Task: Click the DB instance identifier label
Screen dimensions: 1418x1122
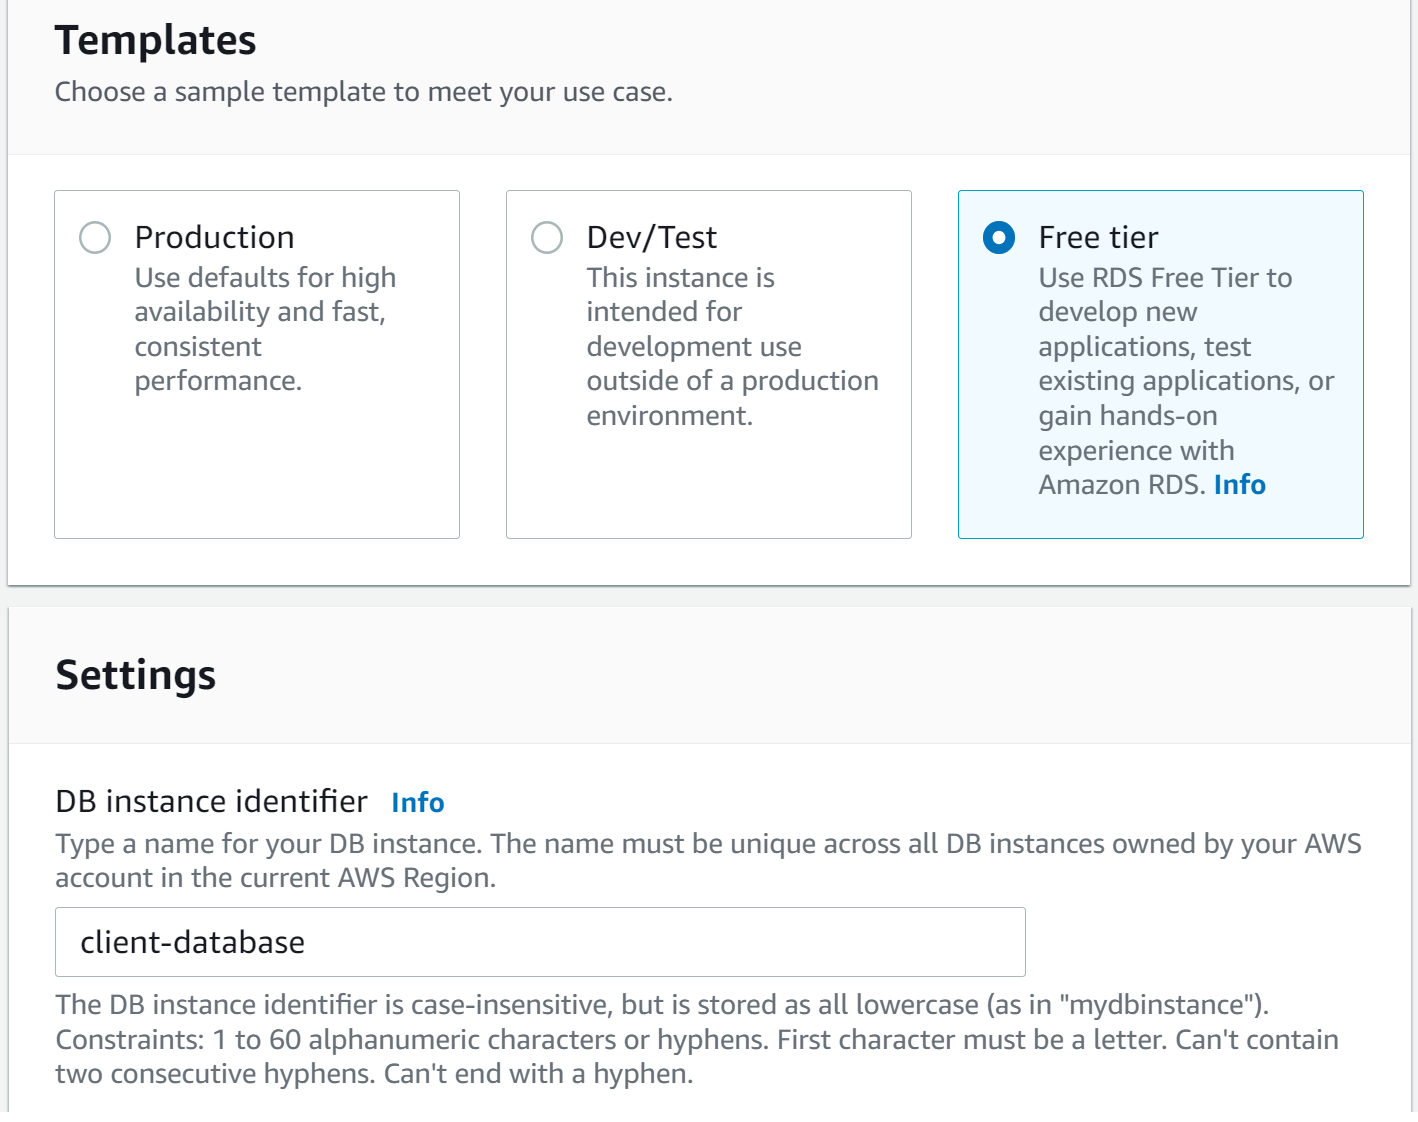Action: [x=211, y=802]
